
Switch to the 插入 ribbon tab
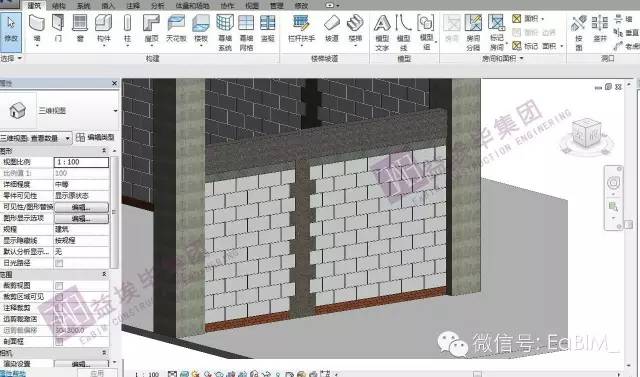tap(108, 6)
